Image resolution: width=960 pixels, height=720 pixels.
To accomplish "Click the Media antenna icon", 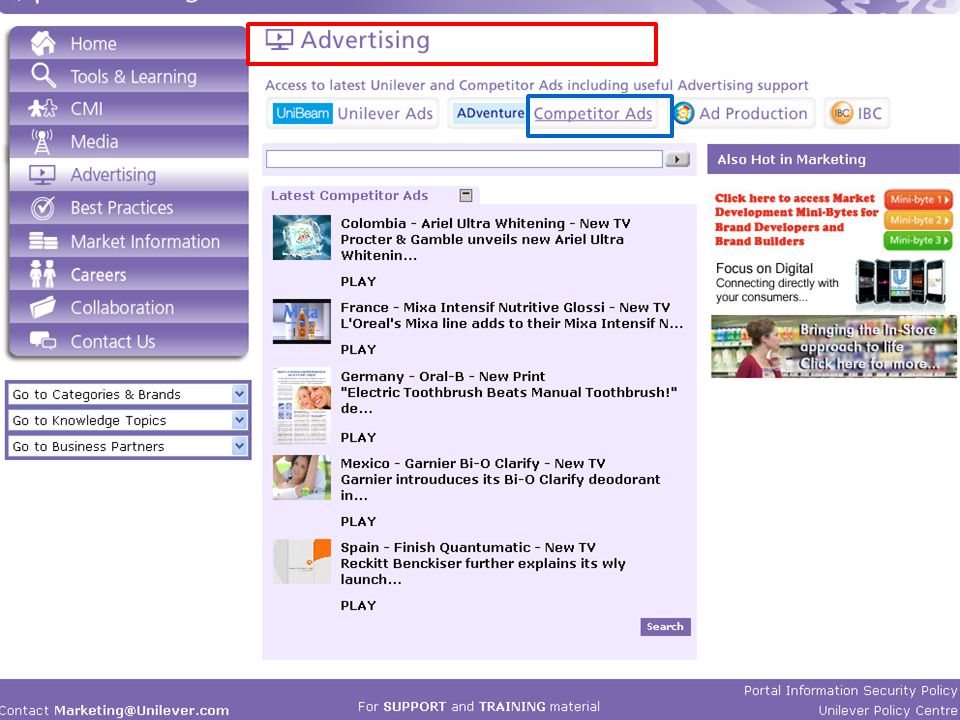I will (42, 141).
